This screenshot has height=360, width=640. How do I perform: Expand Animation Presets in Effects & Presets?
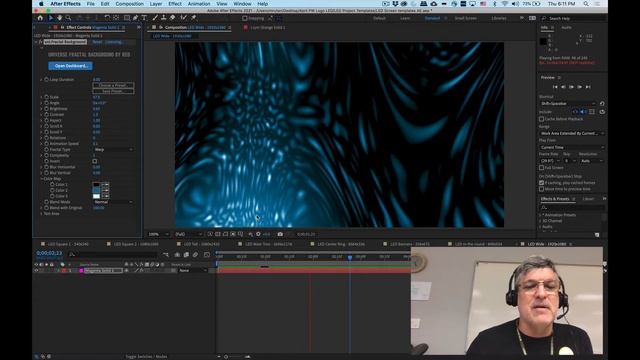pyautogui.click(x=540, y=215)
